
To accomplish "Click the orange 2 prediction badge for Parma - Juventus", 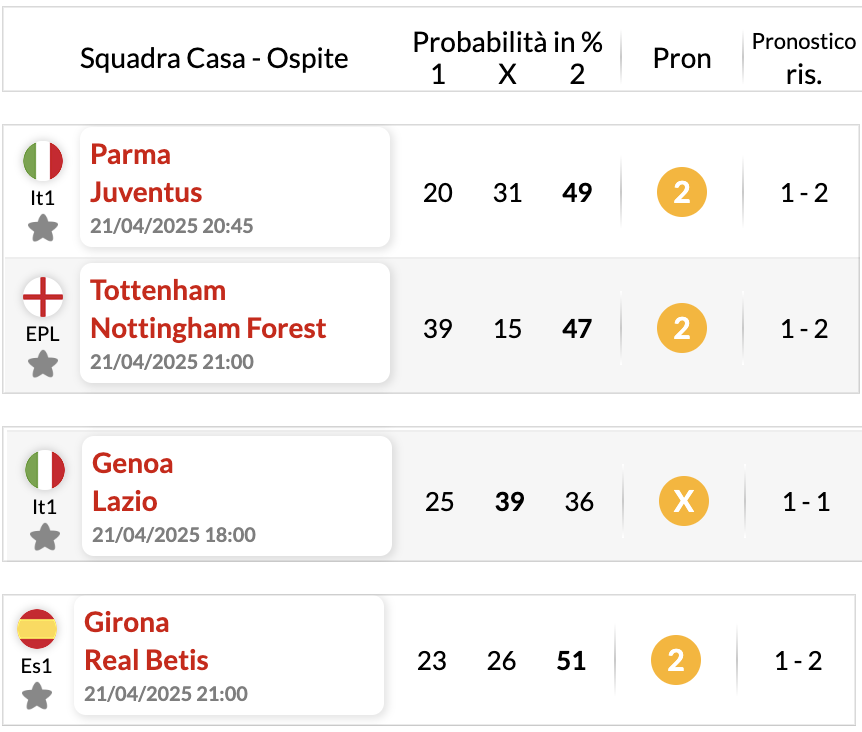I will click(682, 192).
